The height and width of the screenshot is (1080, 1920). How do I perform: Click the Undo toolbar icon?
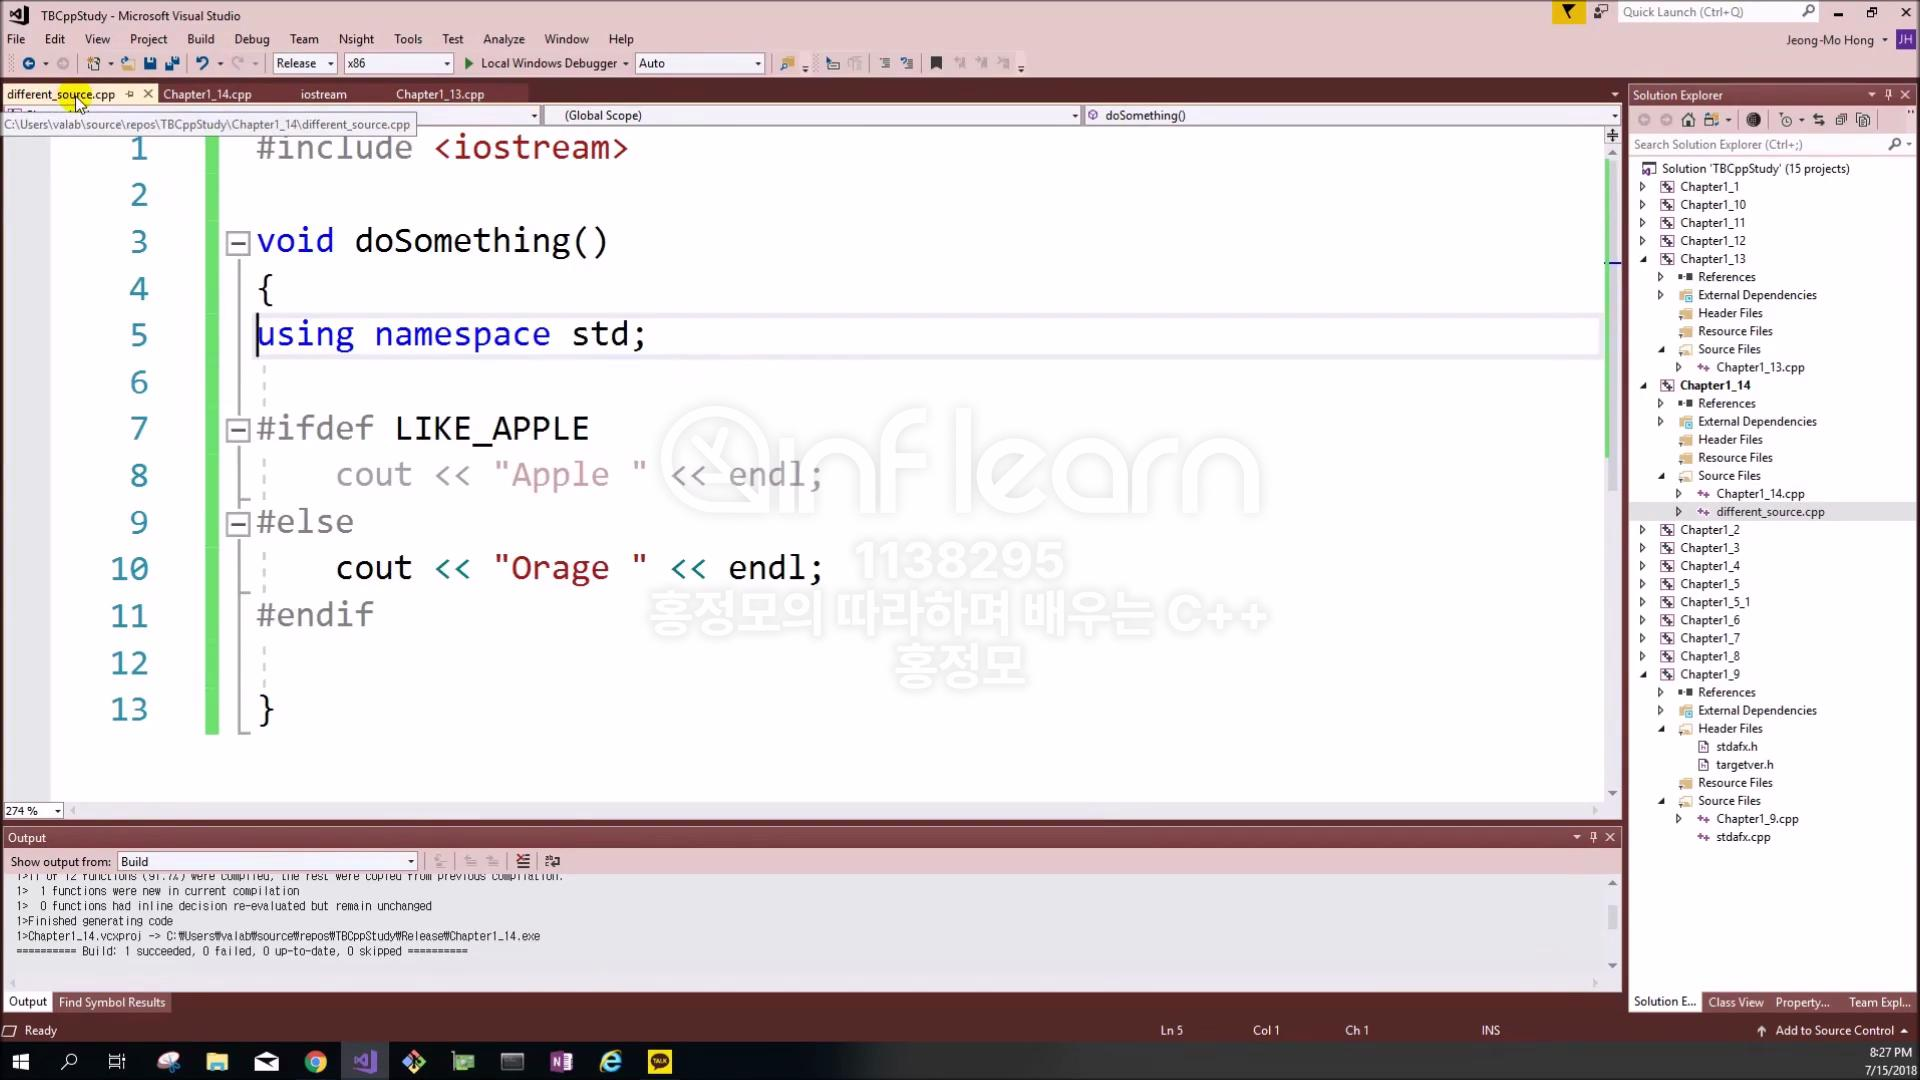pyautogui.click(x=202, y=63)
